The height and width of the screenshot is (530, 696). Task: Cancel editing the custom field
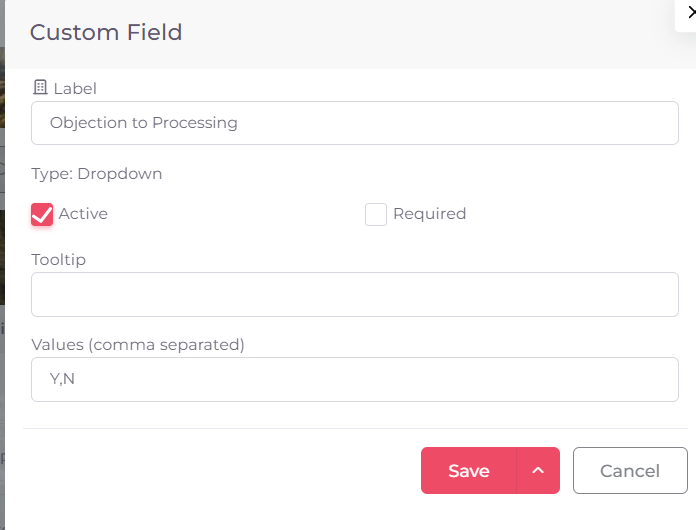[630, 470]
